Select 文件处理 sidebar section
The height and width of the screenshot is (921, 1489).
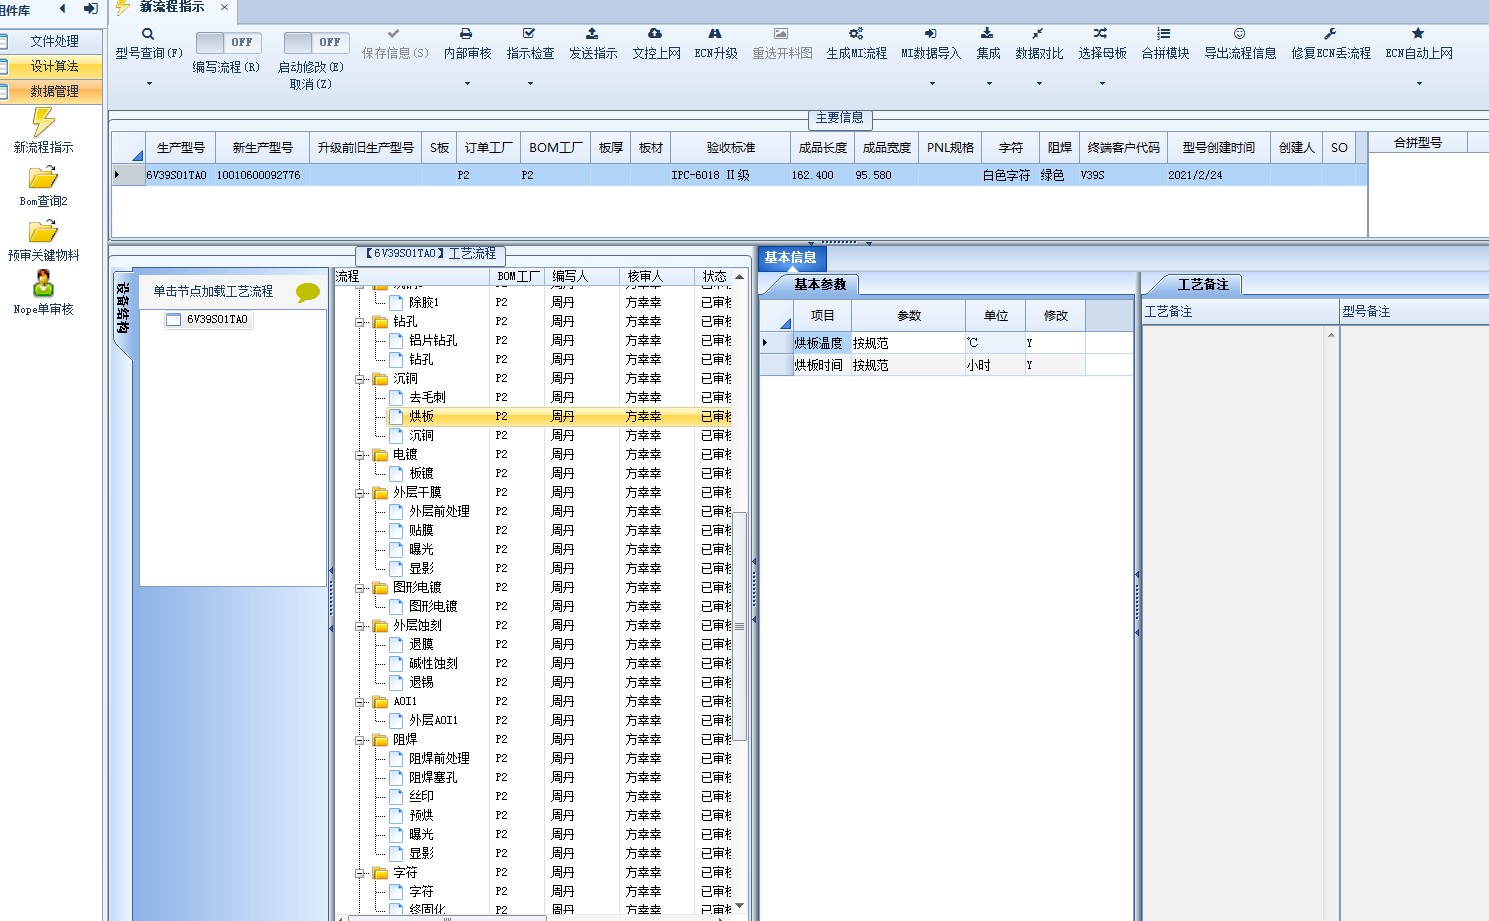click(x=52, y=41)
